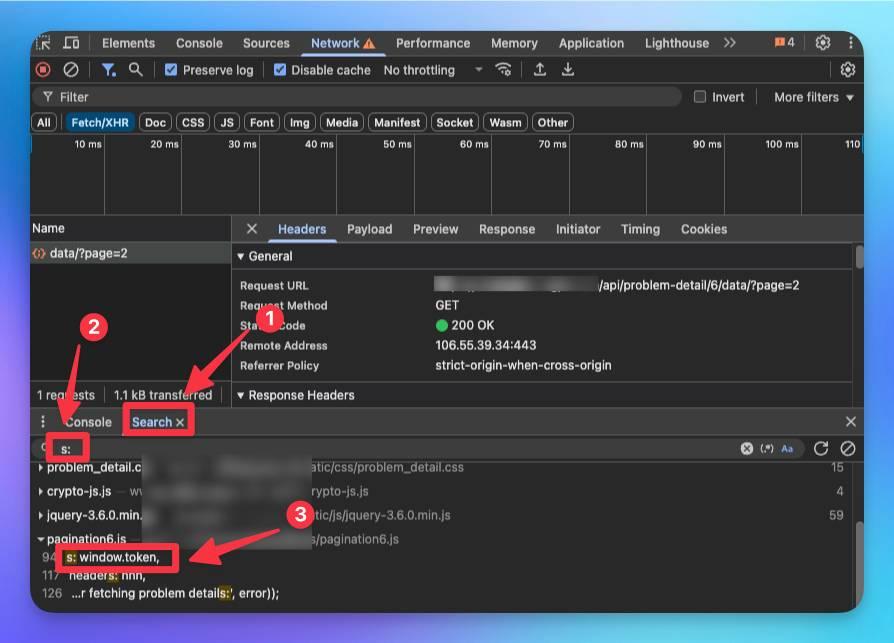The image size is (894, 643).
Task: Open the Cookies tab
Action: click(x=704, y=229)
